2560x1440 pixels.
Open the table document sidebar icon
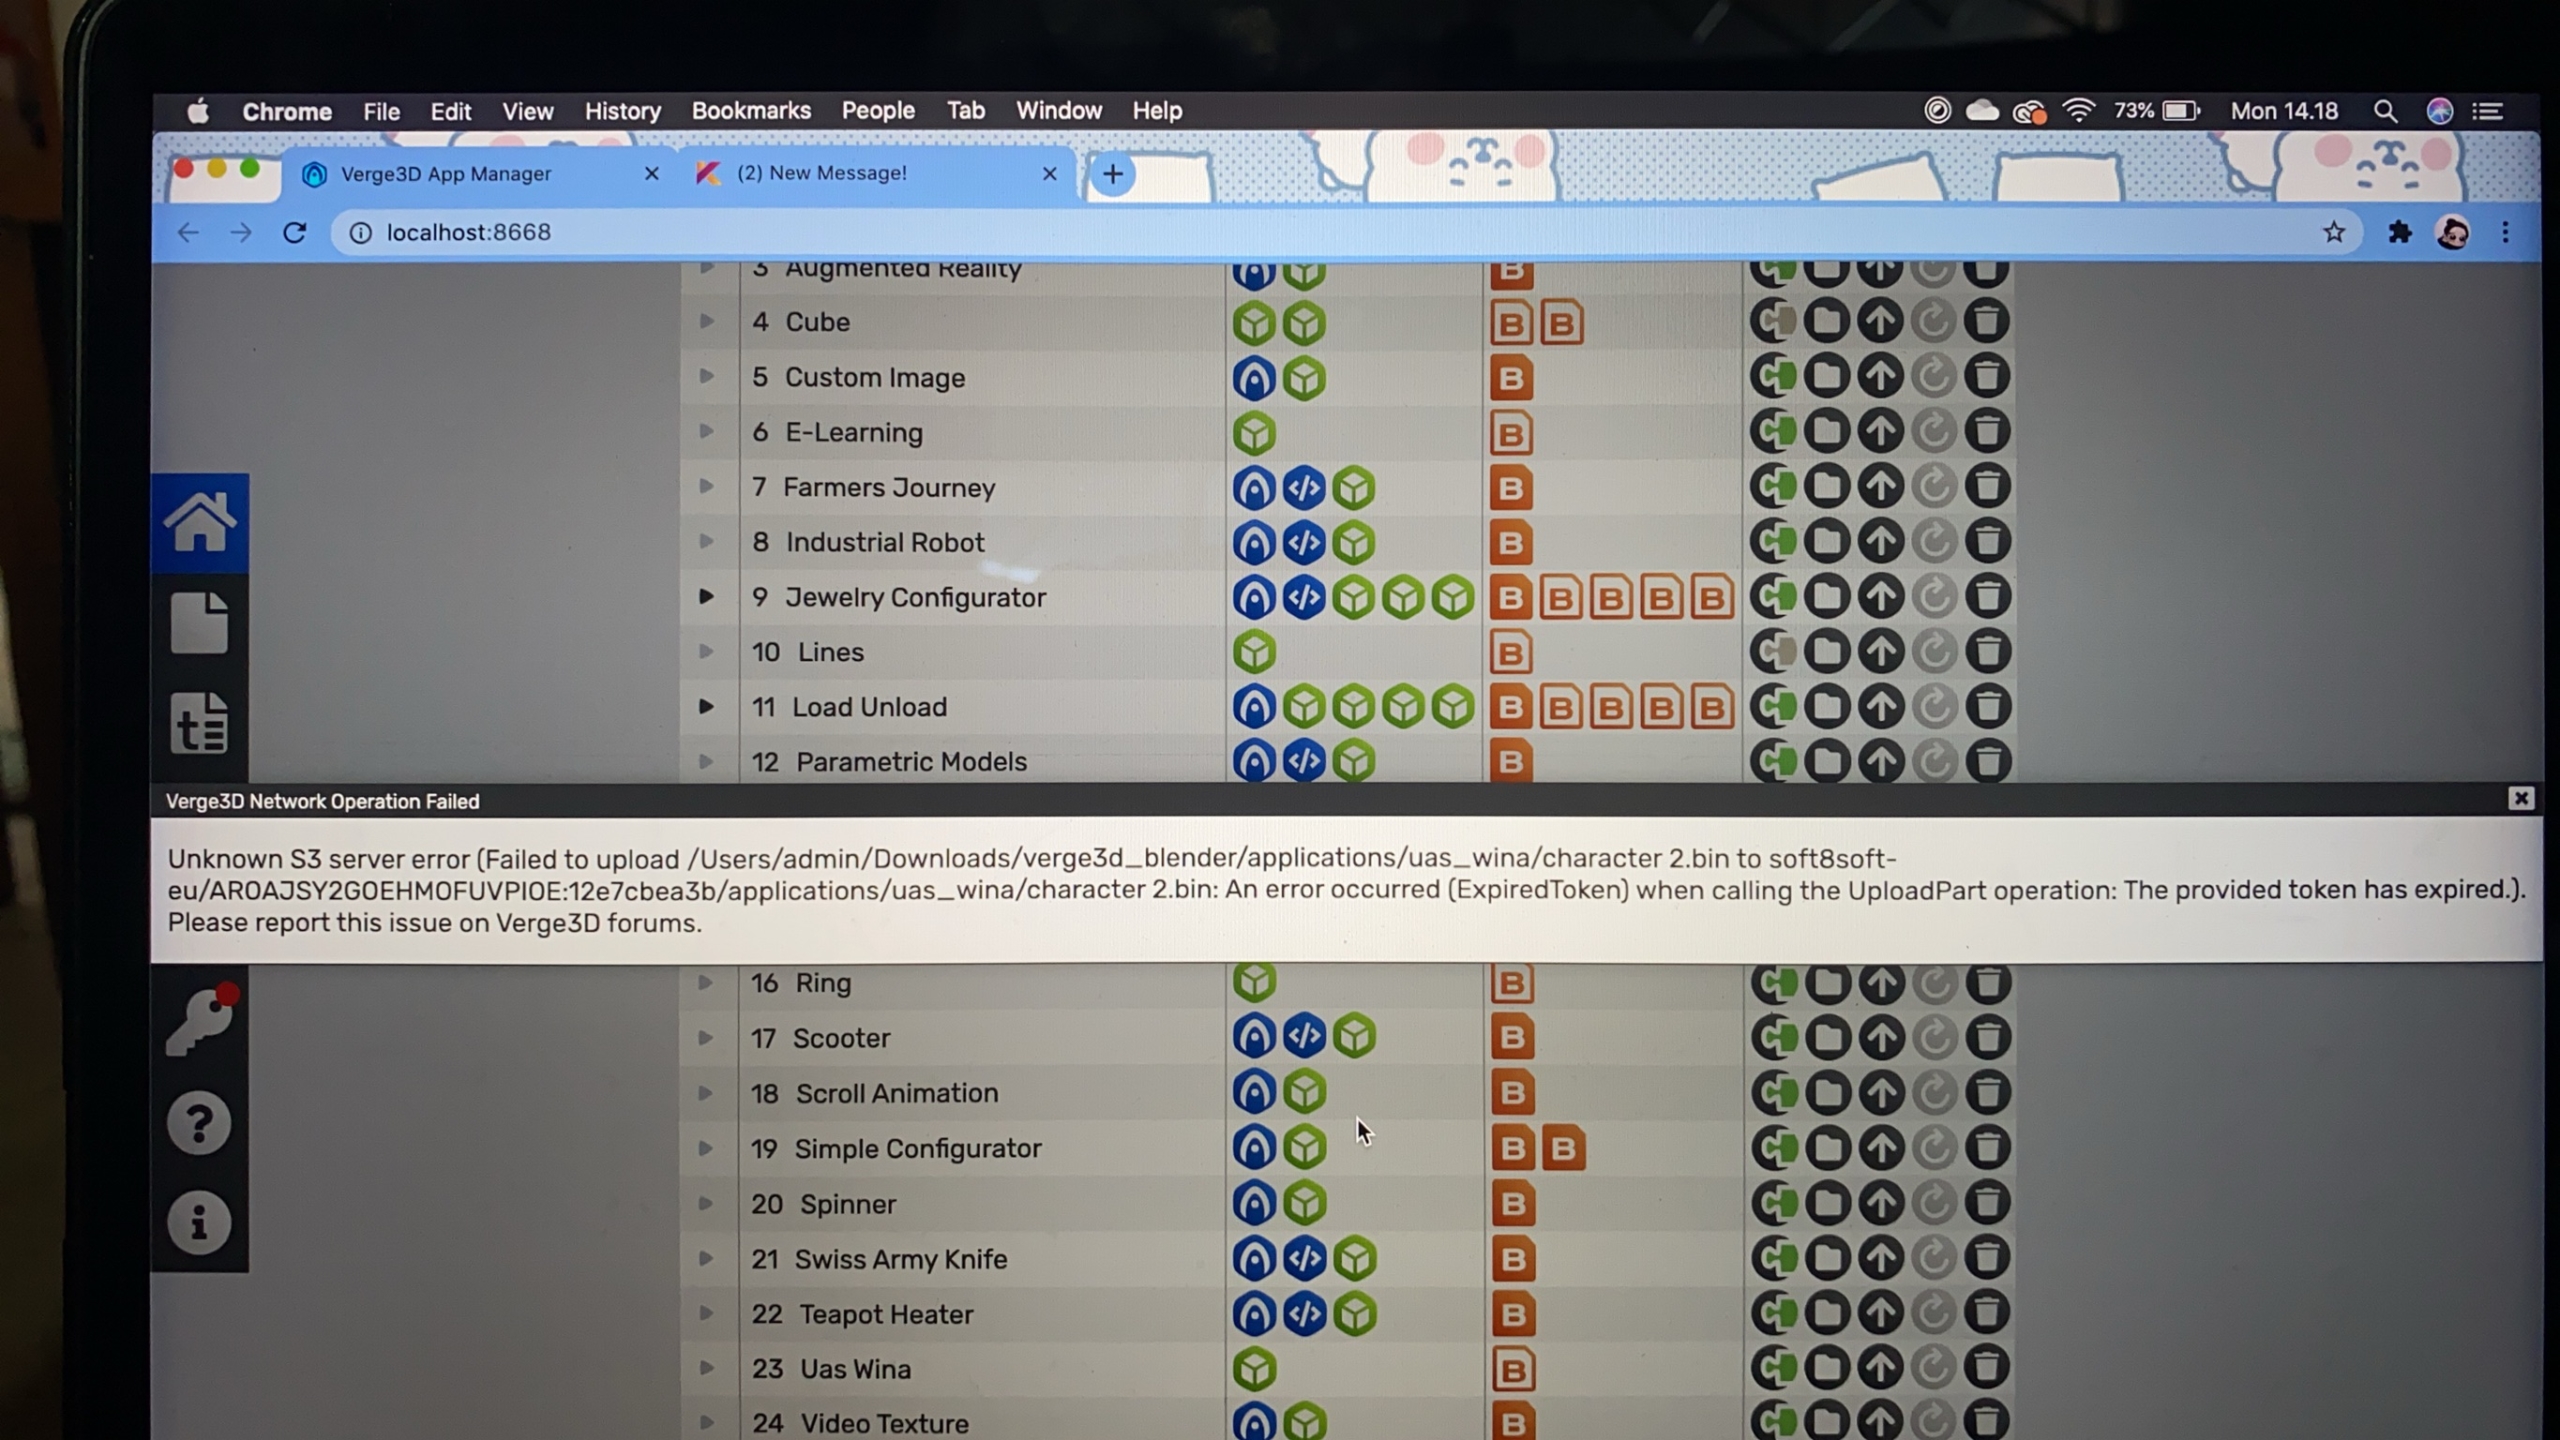pos(199,722)
